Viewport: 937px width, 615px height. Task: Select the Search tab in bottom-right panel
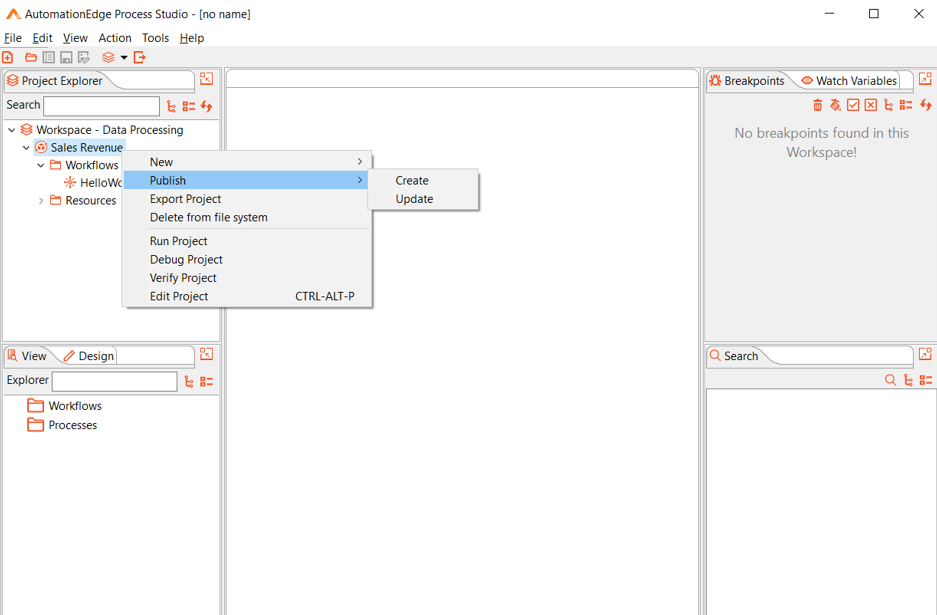tap(734, 356)
